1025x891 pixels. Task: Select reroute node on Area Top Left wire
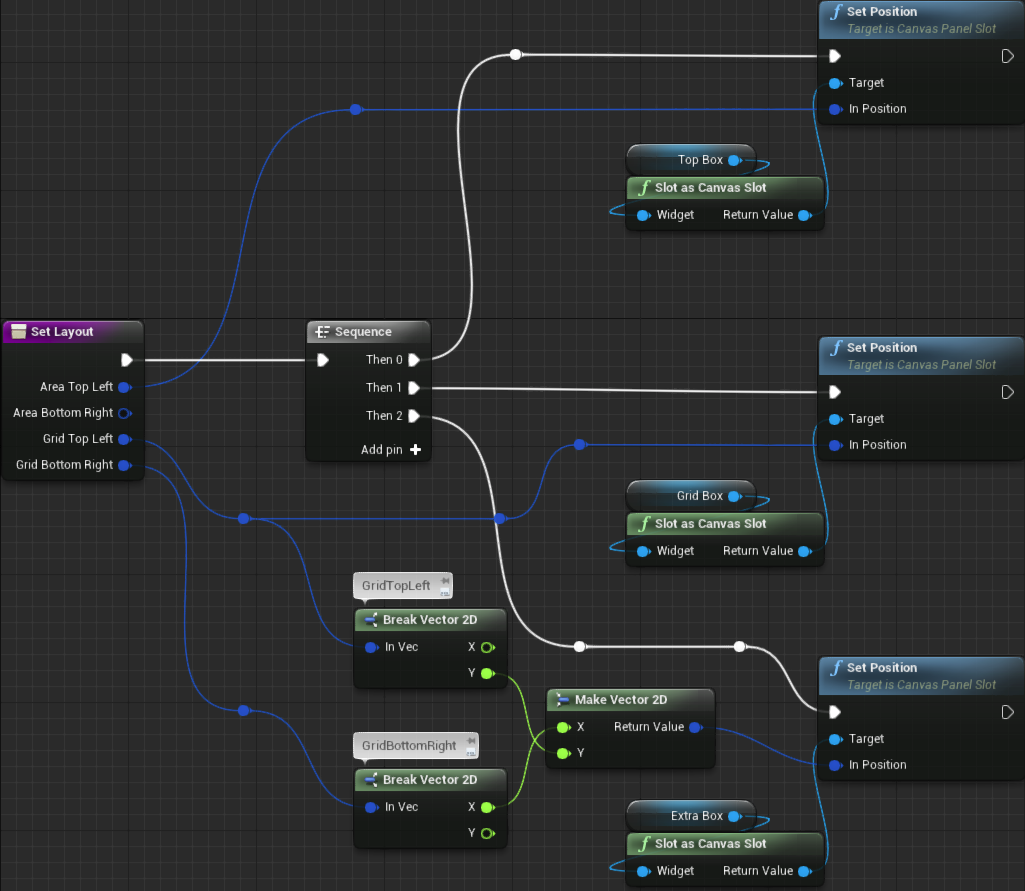click(356, 109)
